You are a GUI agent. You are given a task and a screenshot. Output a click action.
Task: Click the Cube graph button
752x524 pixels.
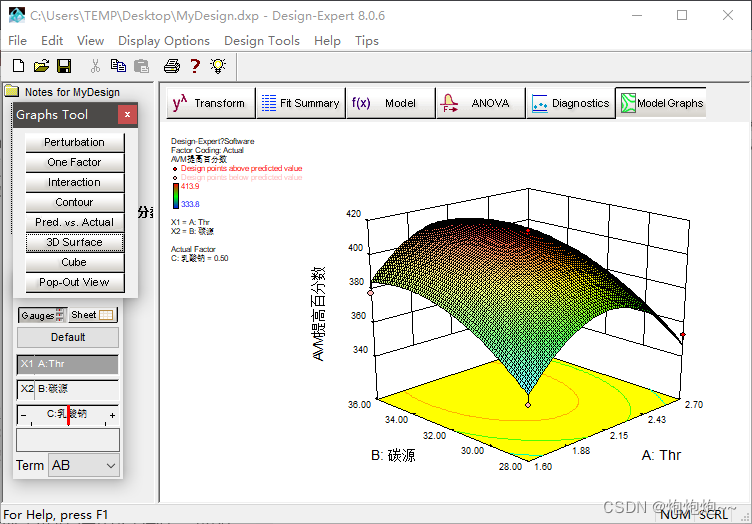pos(74,263)
